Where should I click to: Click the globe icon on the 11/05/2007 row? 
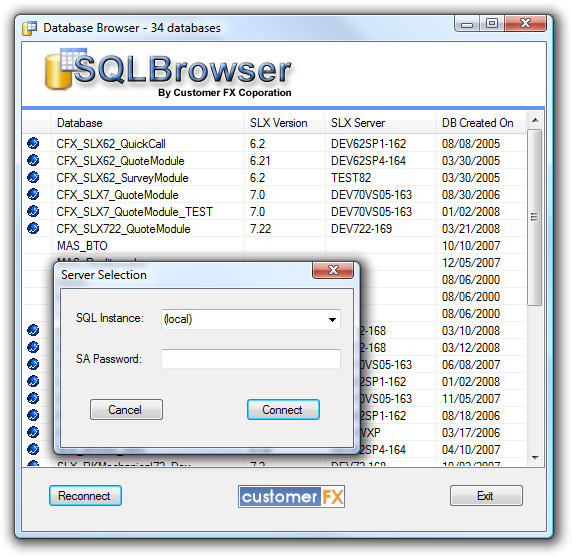33,398
